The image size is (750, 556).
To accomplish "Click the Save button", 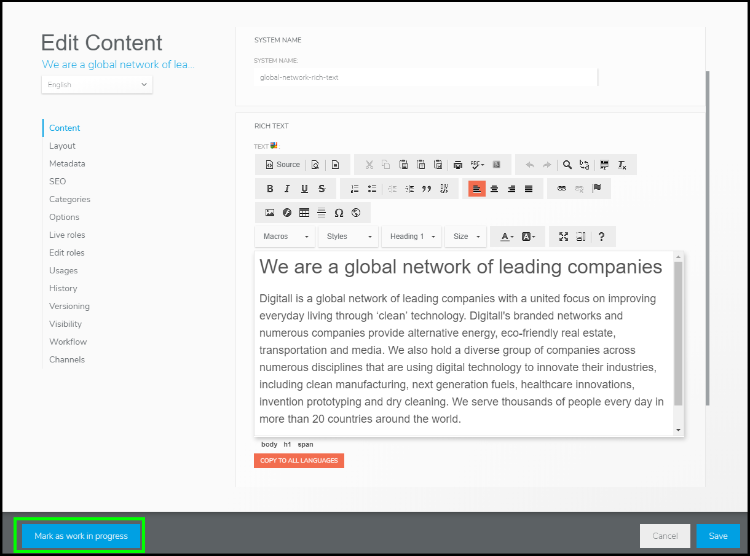I will click(718, 536).
